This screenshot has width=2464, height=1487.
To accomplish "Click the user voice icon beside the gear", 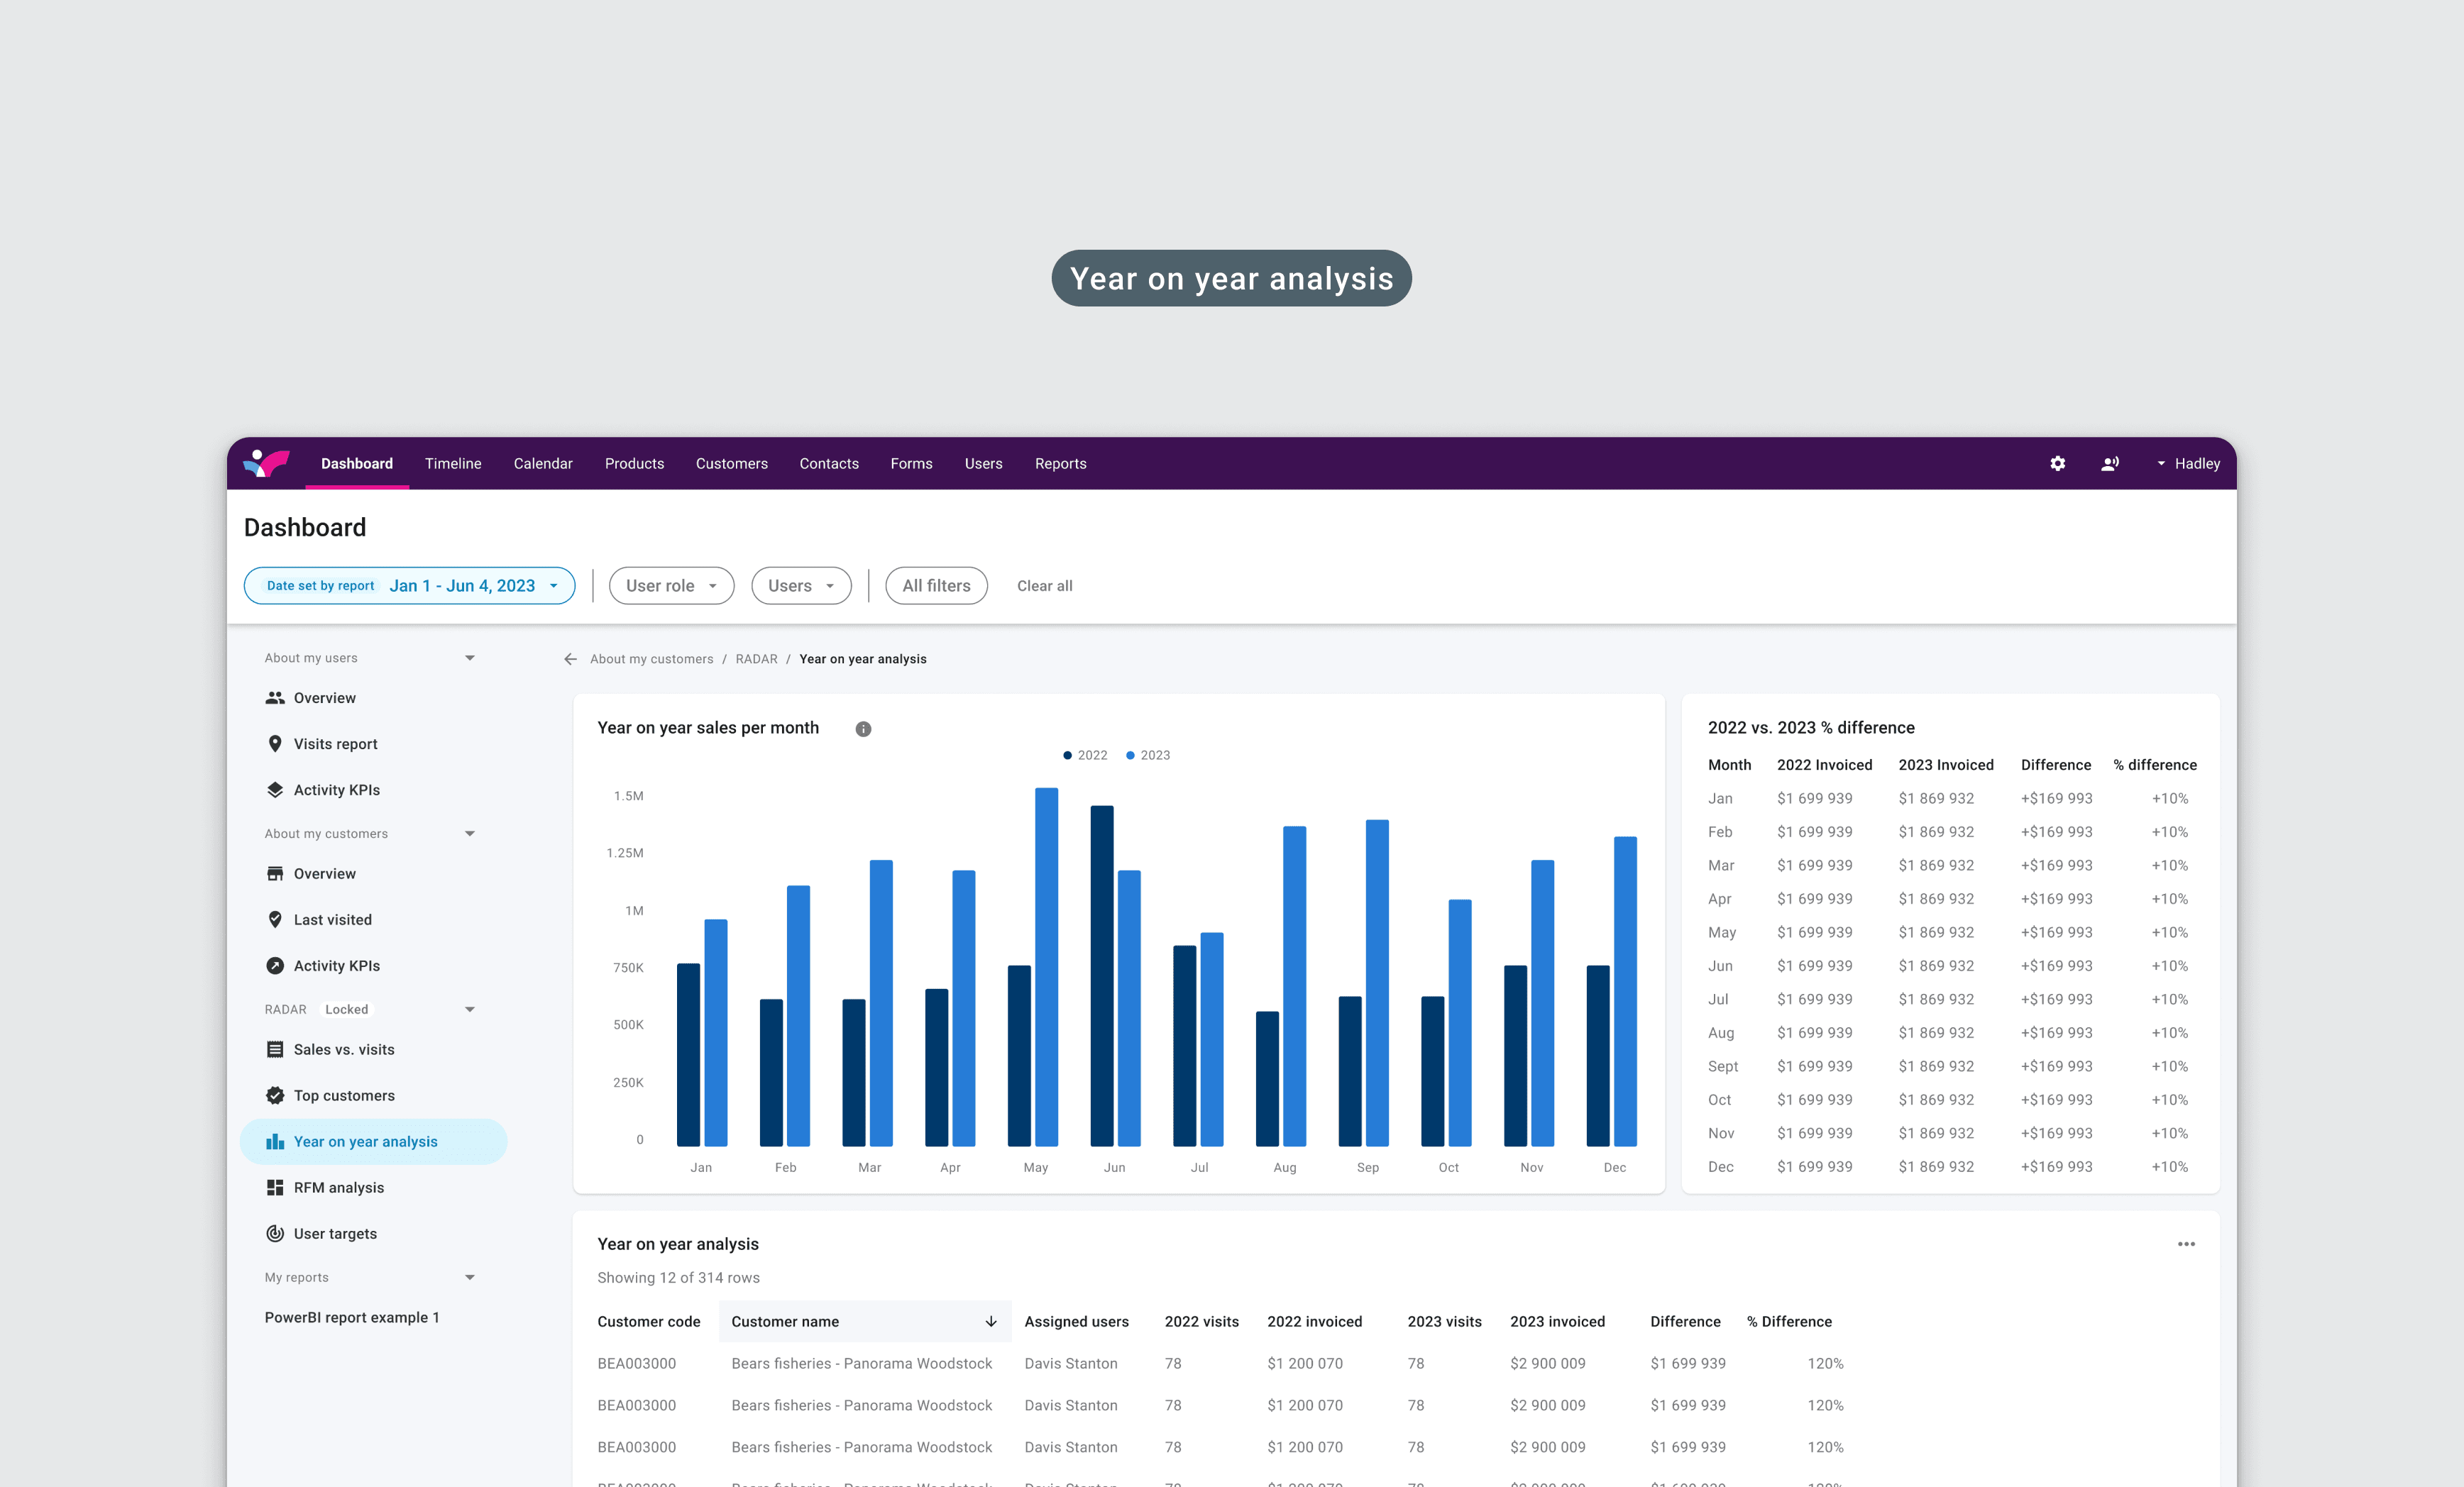I will pos(2110,464).
